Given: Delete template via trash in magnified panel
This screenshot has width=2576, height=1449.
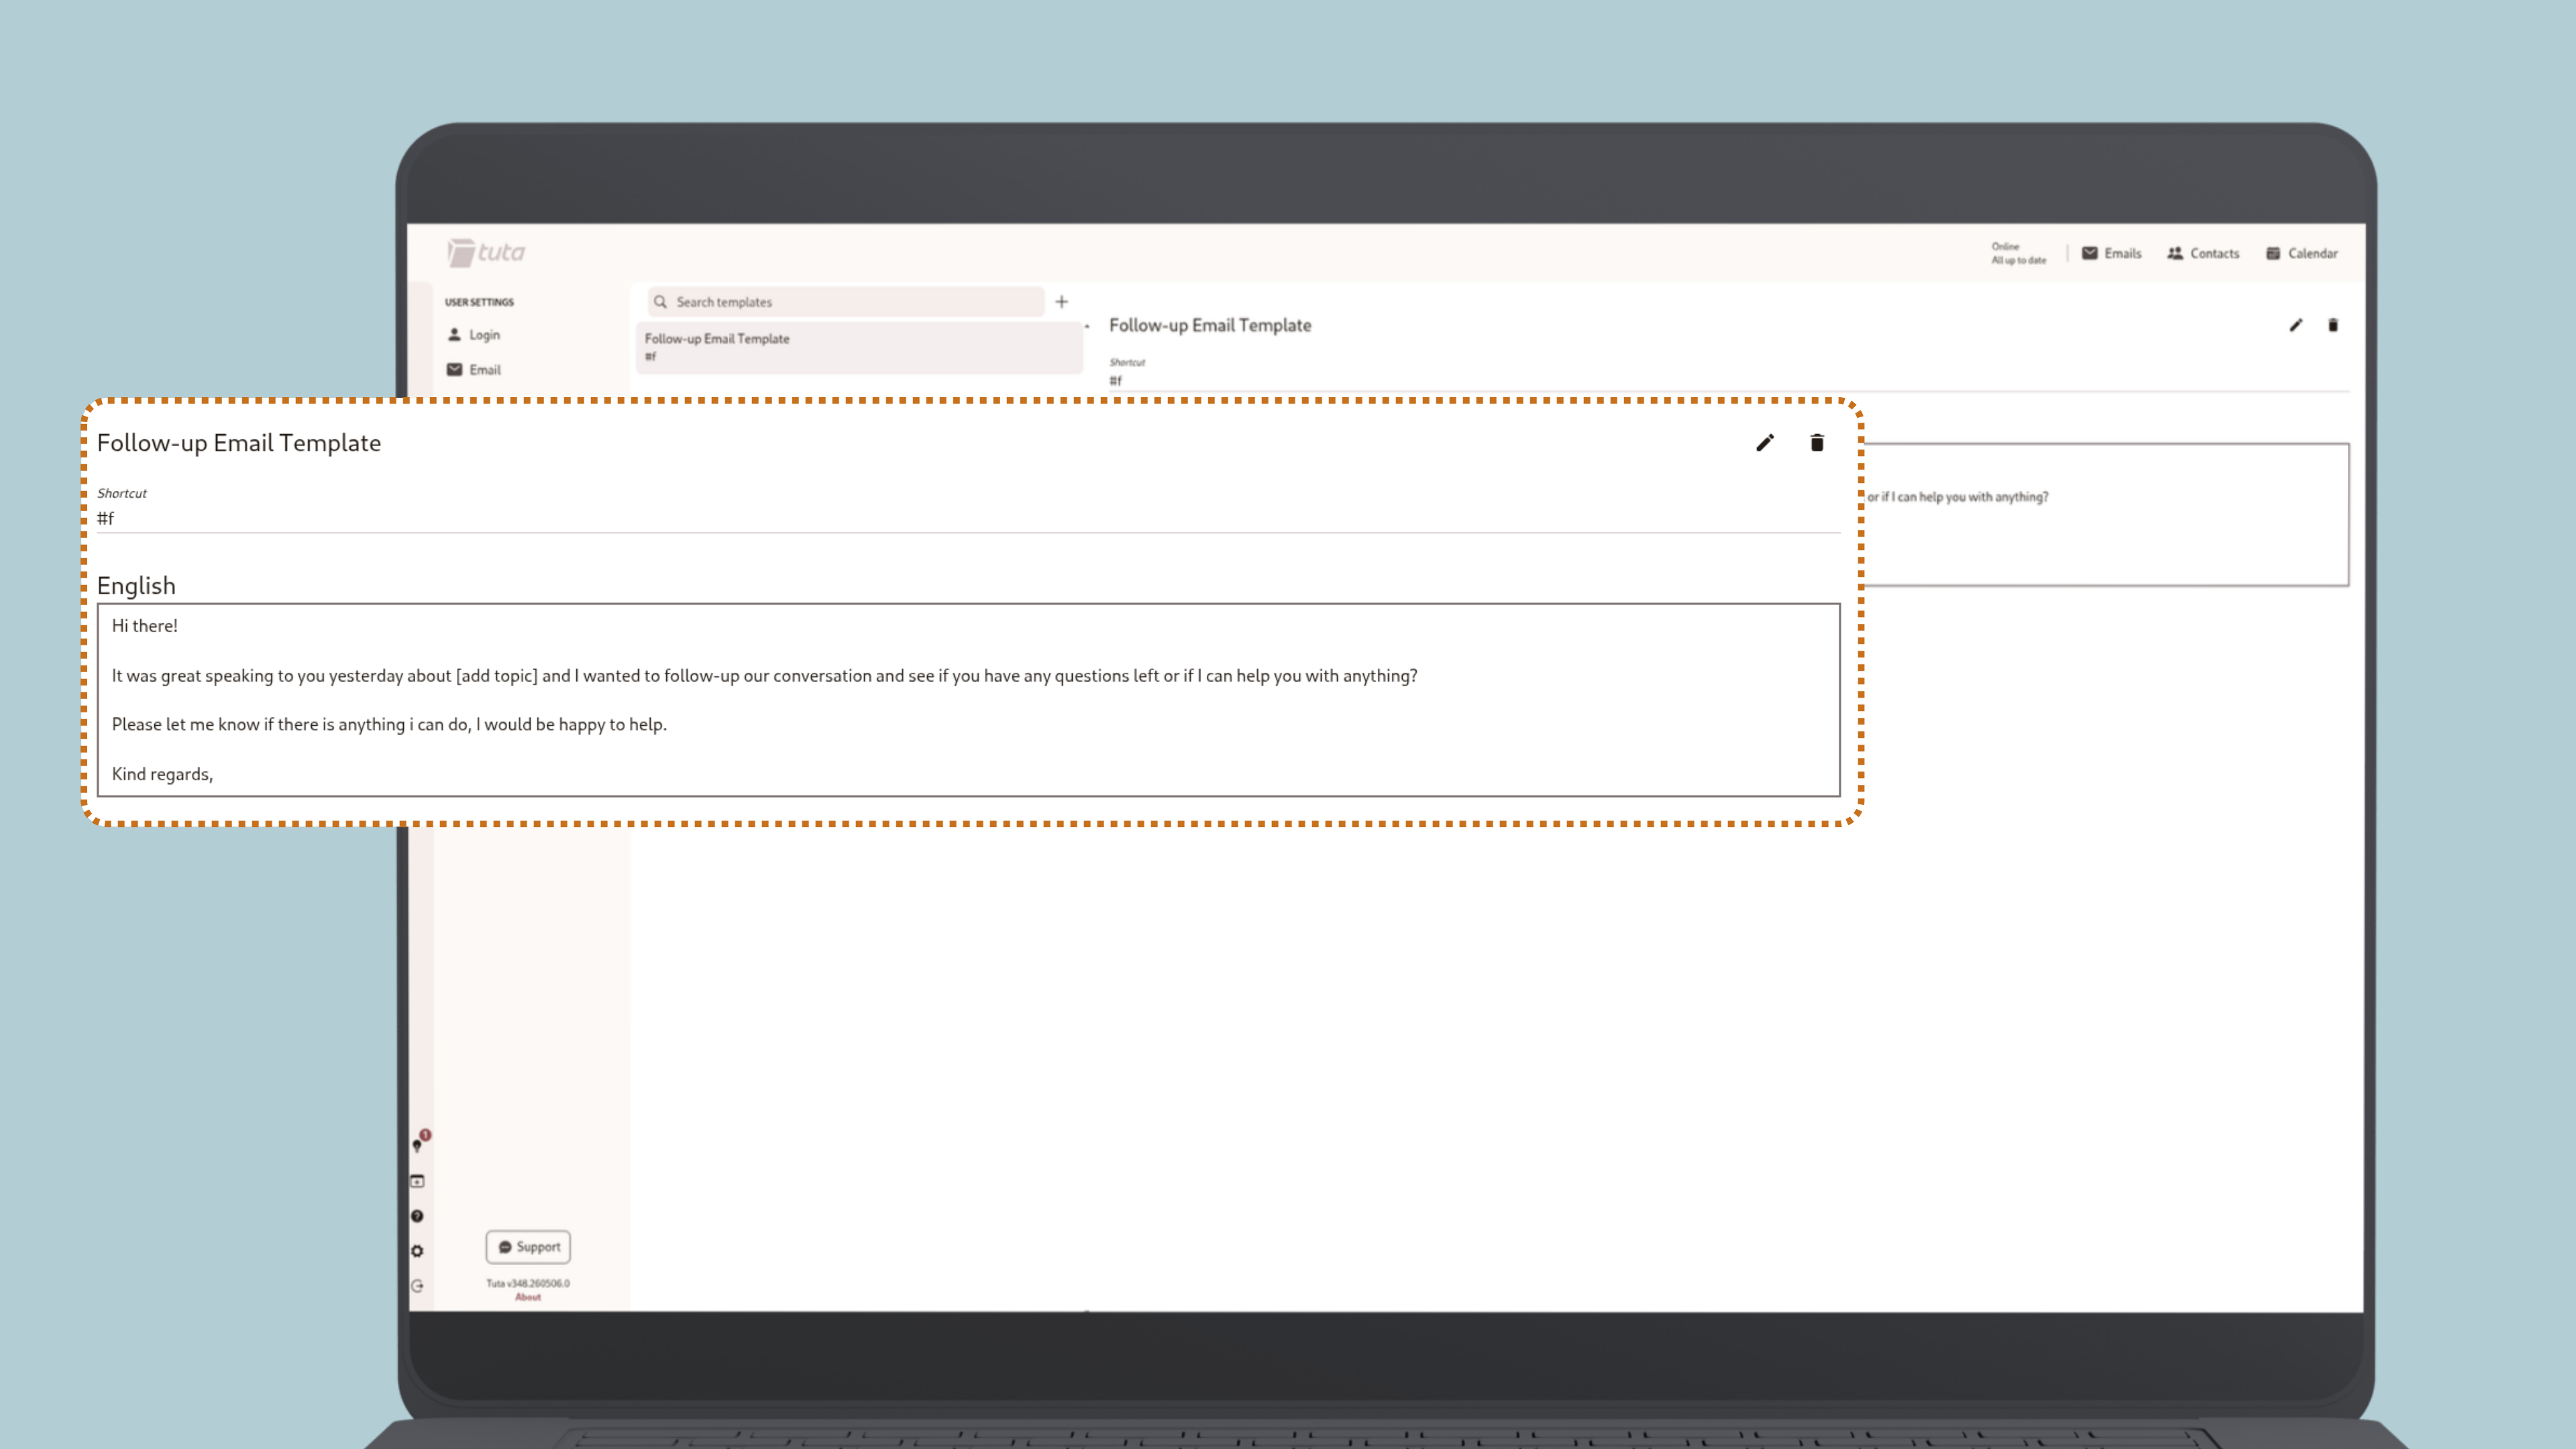Looking at the screenshot, I should [x=1817, y=443].
